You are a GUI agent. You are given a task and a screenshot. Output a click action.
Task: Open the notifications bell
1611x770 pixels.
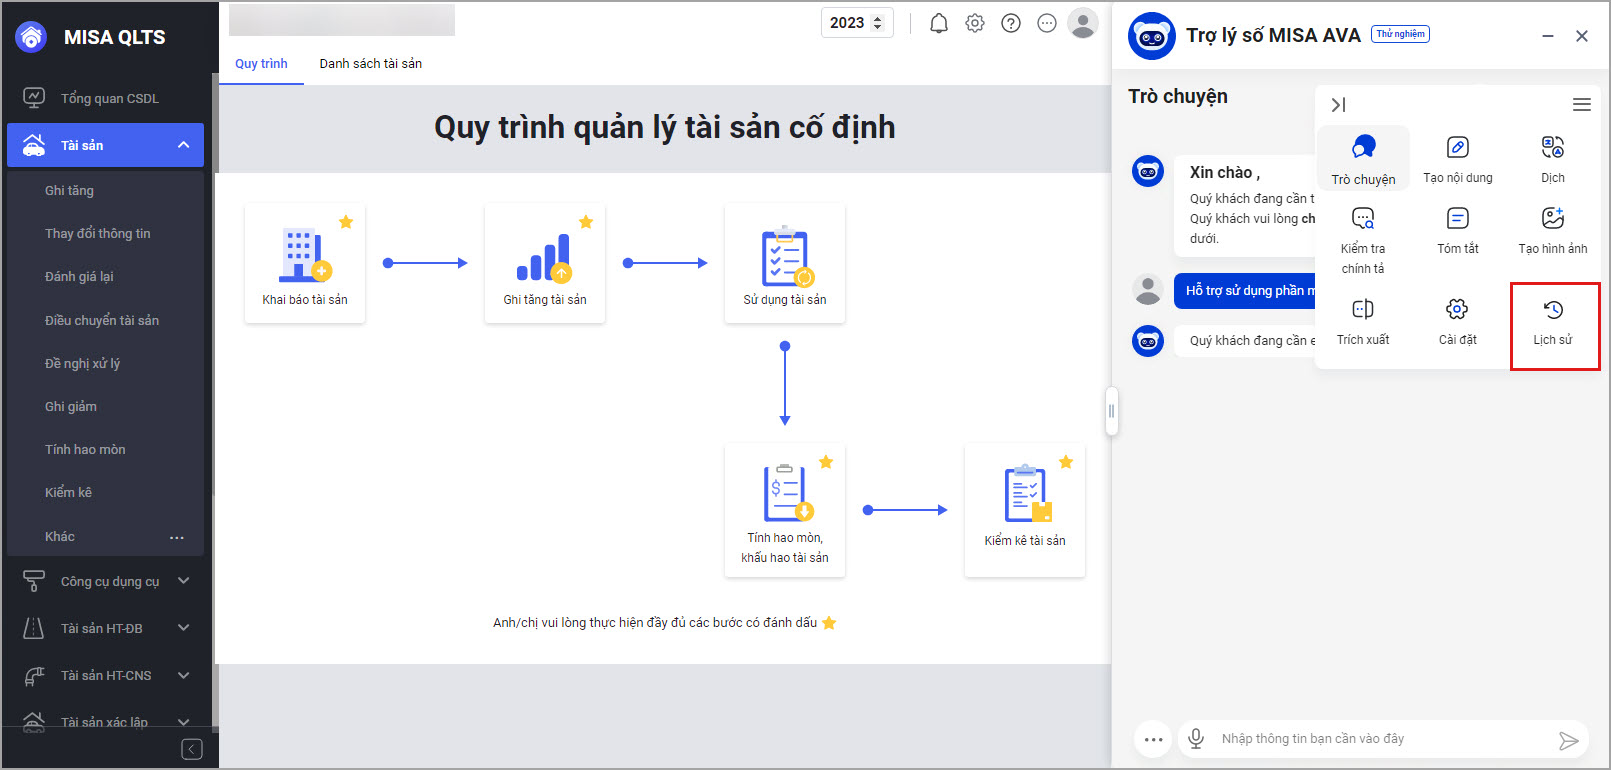[x=938, y=23]
